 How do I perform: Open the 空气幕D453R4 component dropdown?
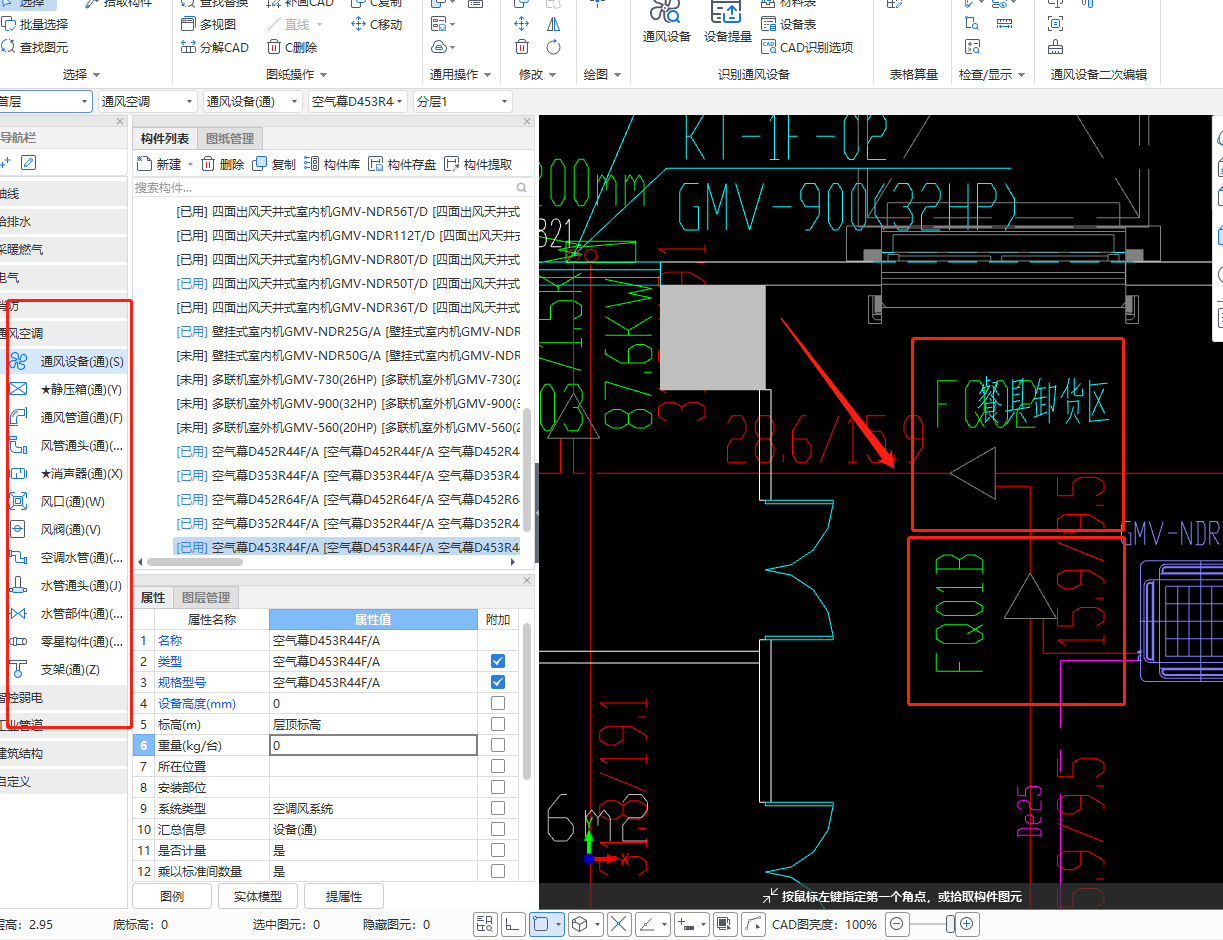click(358, 101)
